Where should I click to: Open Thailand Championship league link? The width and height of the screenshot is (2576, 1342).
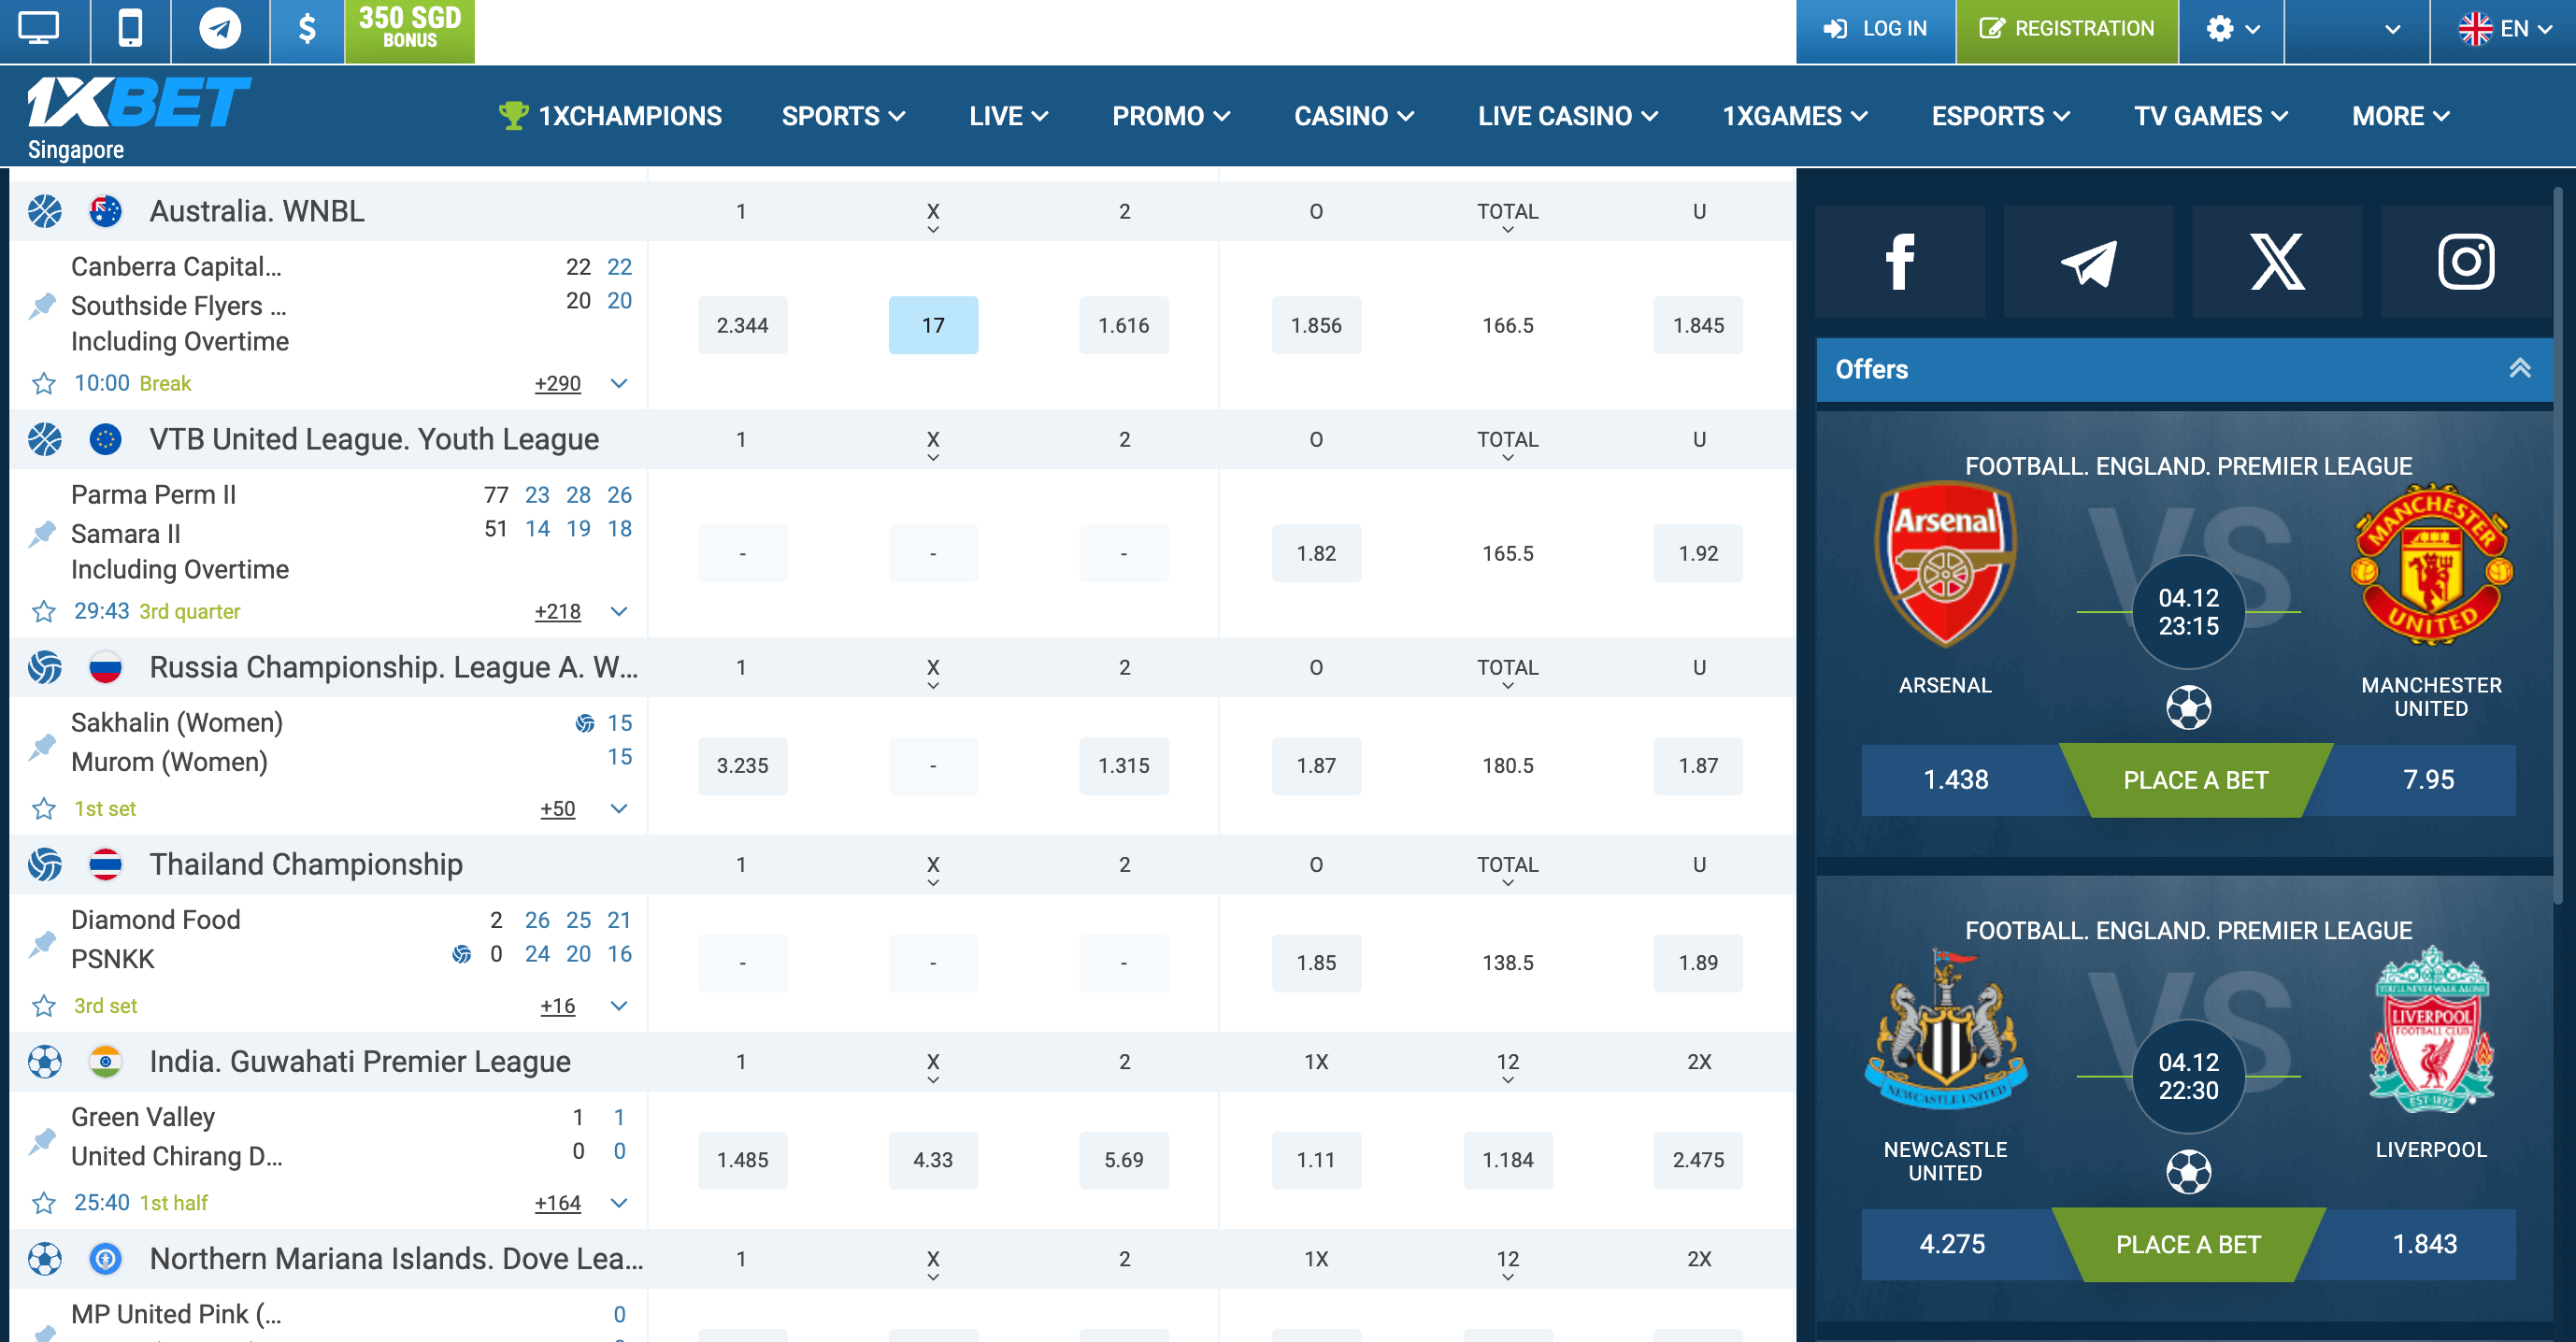(x=306, y=864)
